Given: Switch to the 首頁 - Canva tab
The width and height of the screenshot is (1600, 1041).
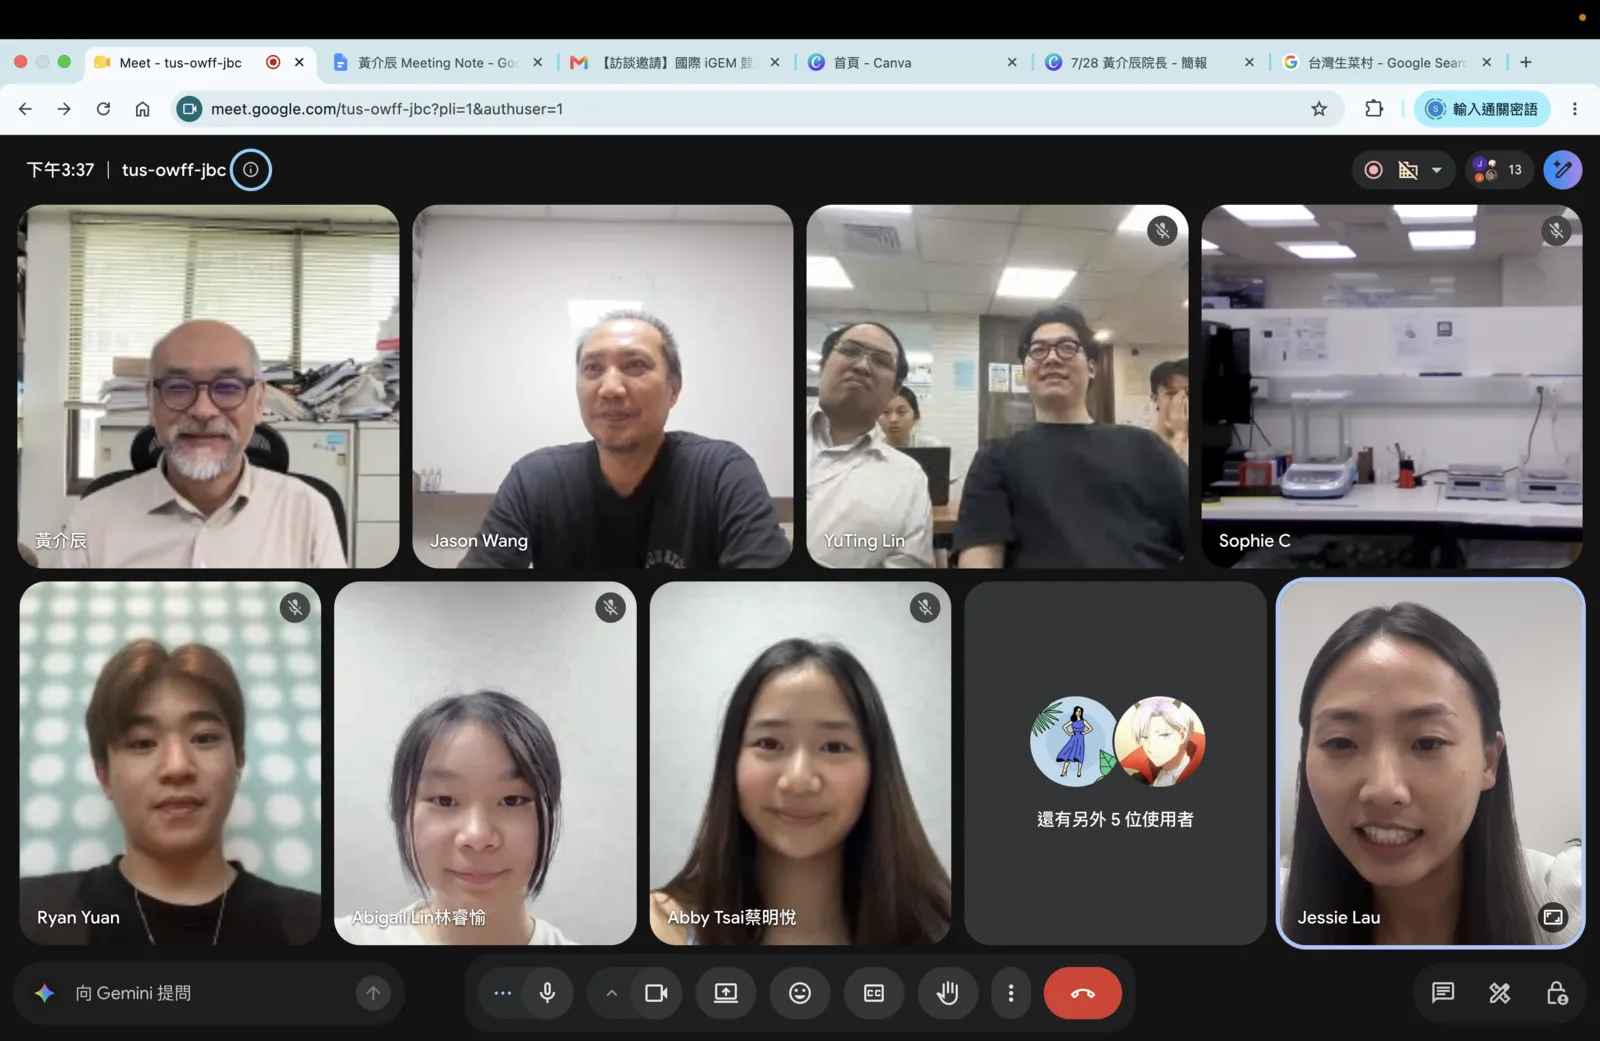Looking at the screenshot, I should (913, 62).
